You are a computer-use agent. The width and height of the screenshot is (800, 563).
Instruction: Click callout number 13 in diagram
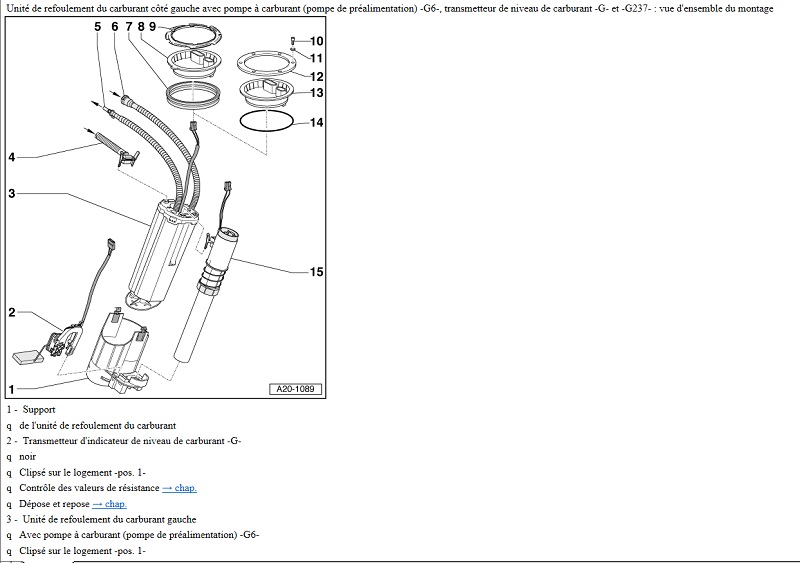[x=316, y=93]
